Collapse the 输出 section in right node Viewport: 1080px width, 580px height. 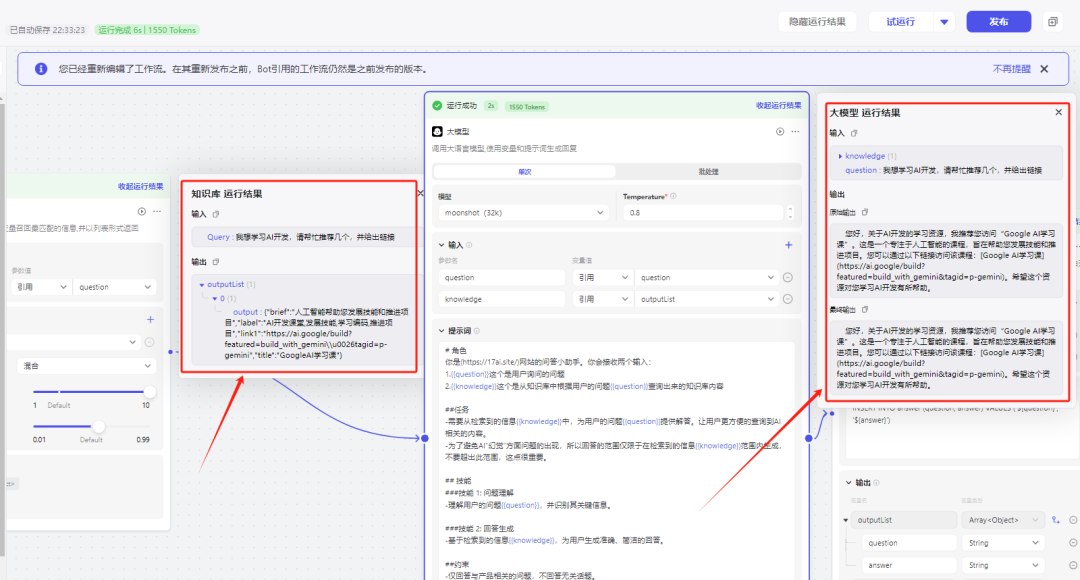click(849, 483)
